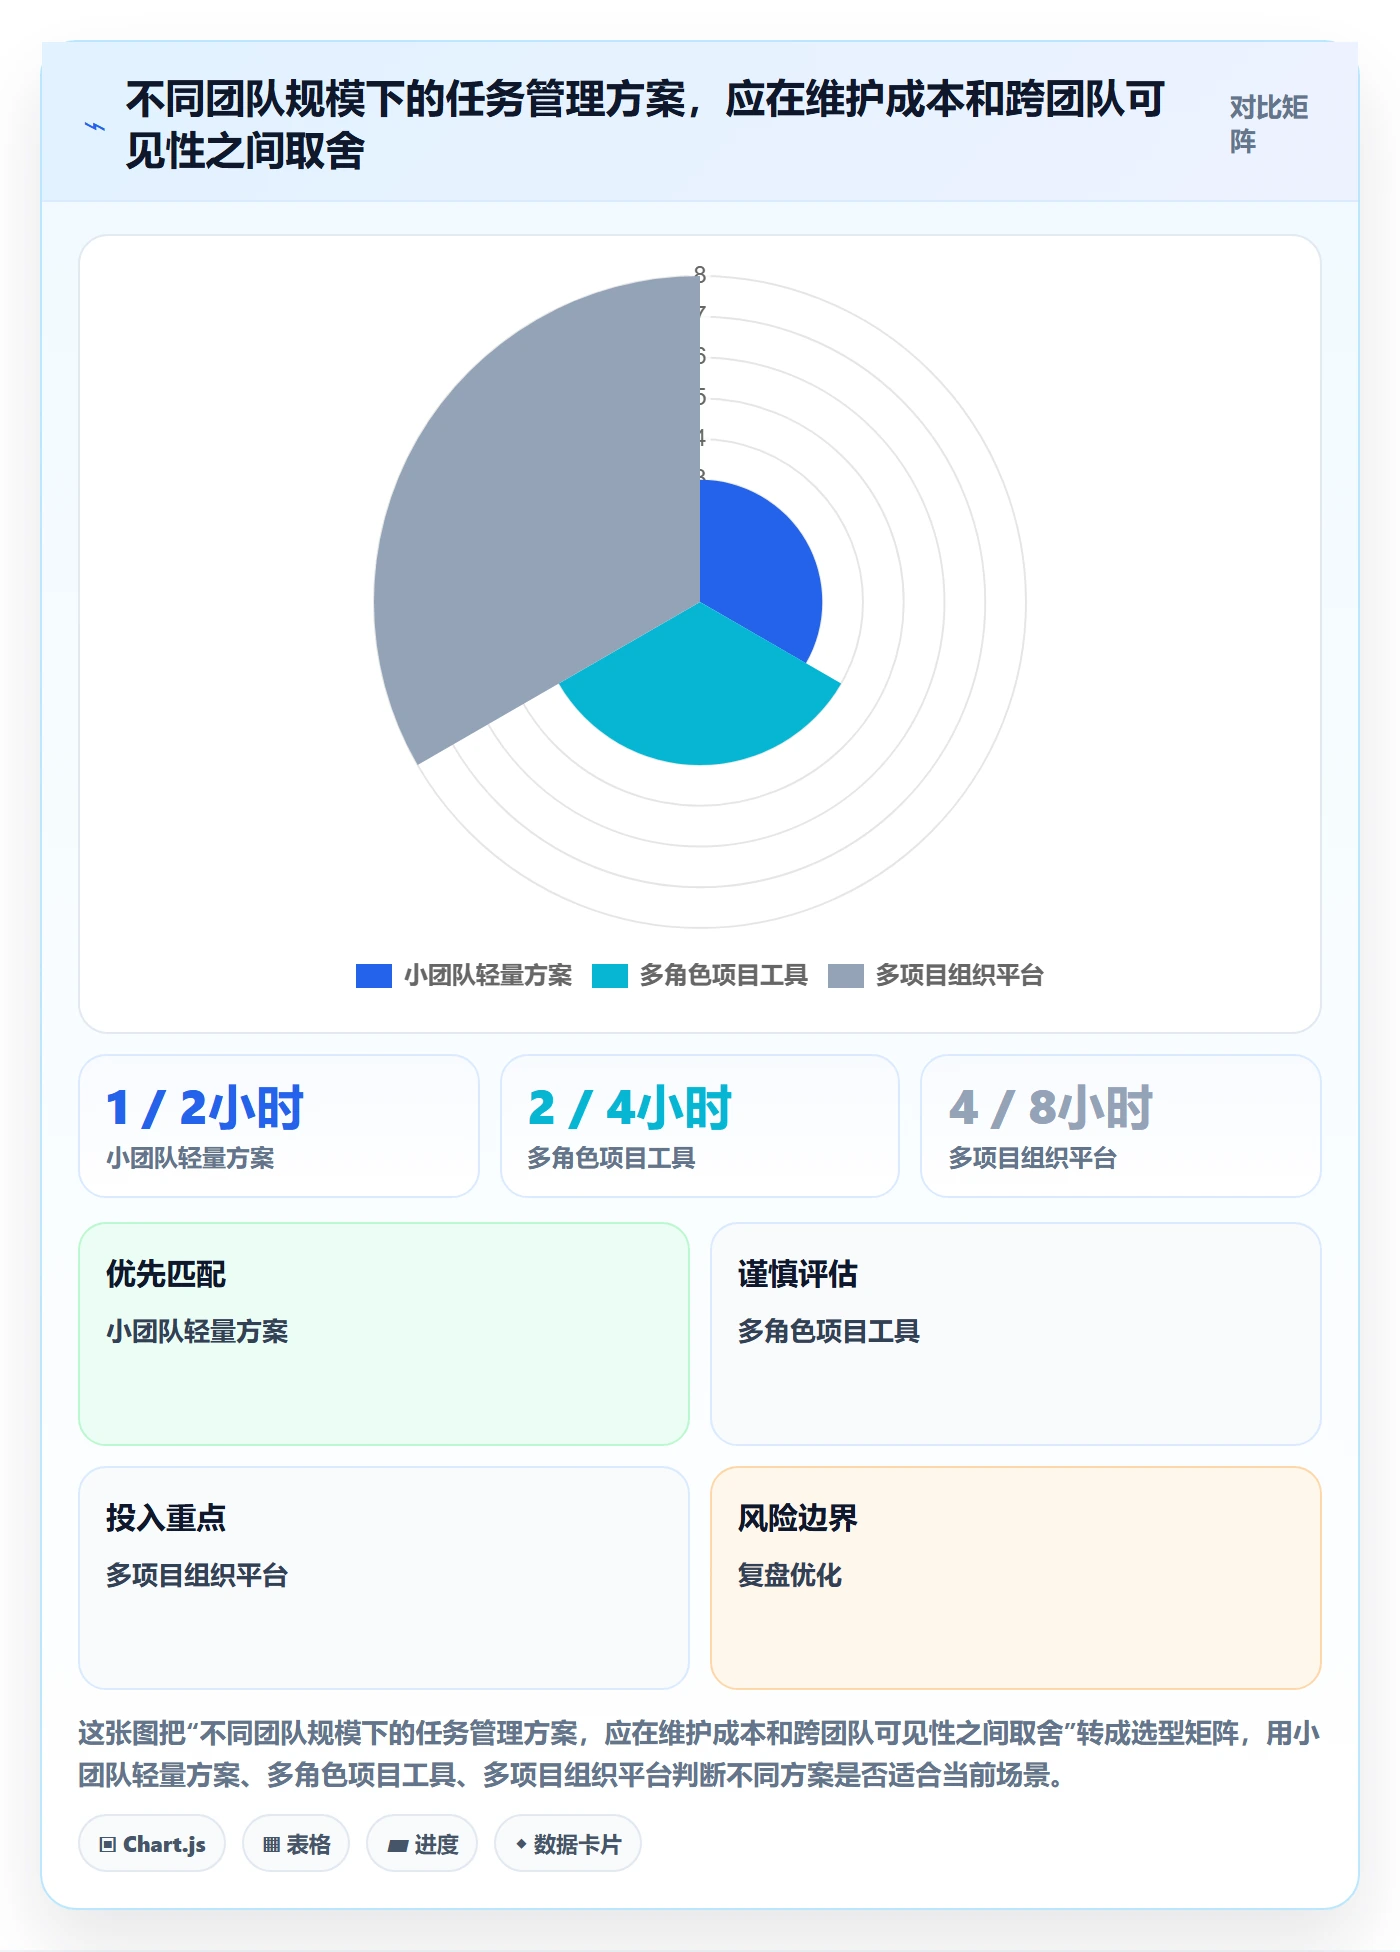Viewport: 1400px width, 1952px height.
Task: Click the chart axis label 8
Action: pos(700,274)
